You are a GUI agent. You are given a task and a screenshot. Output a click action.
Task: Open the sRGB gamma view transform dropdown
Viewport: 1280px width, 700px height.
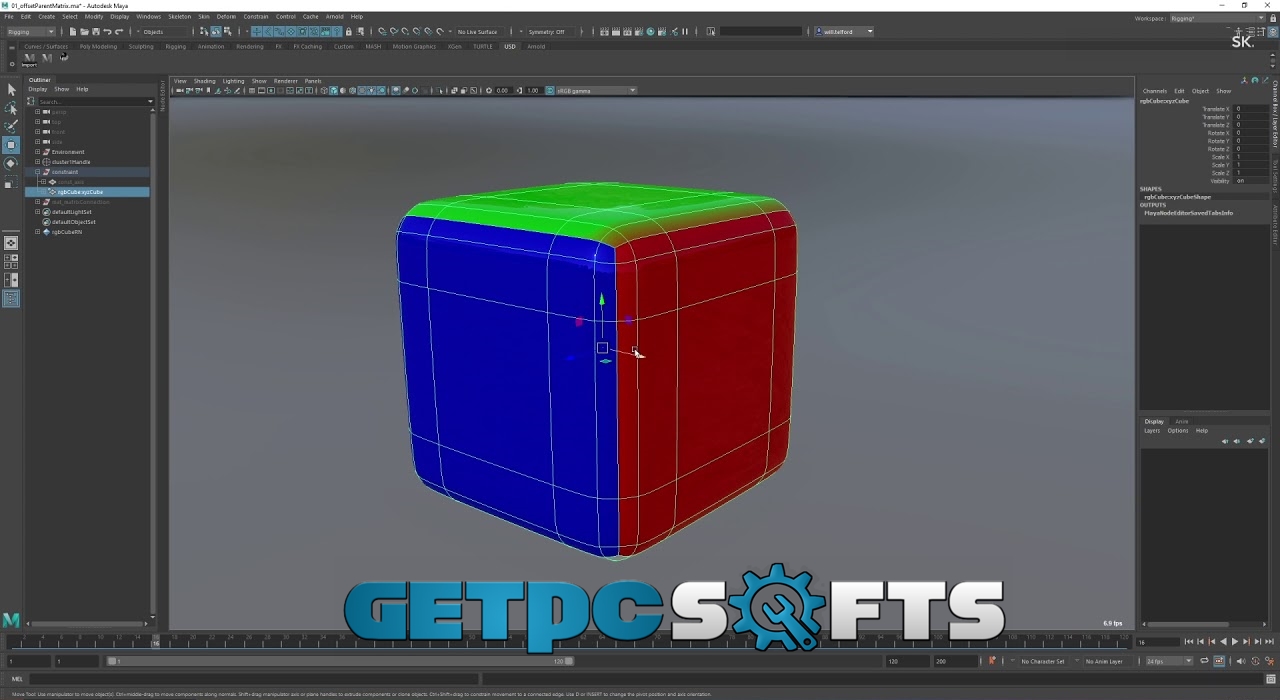(596, 91)
